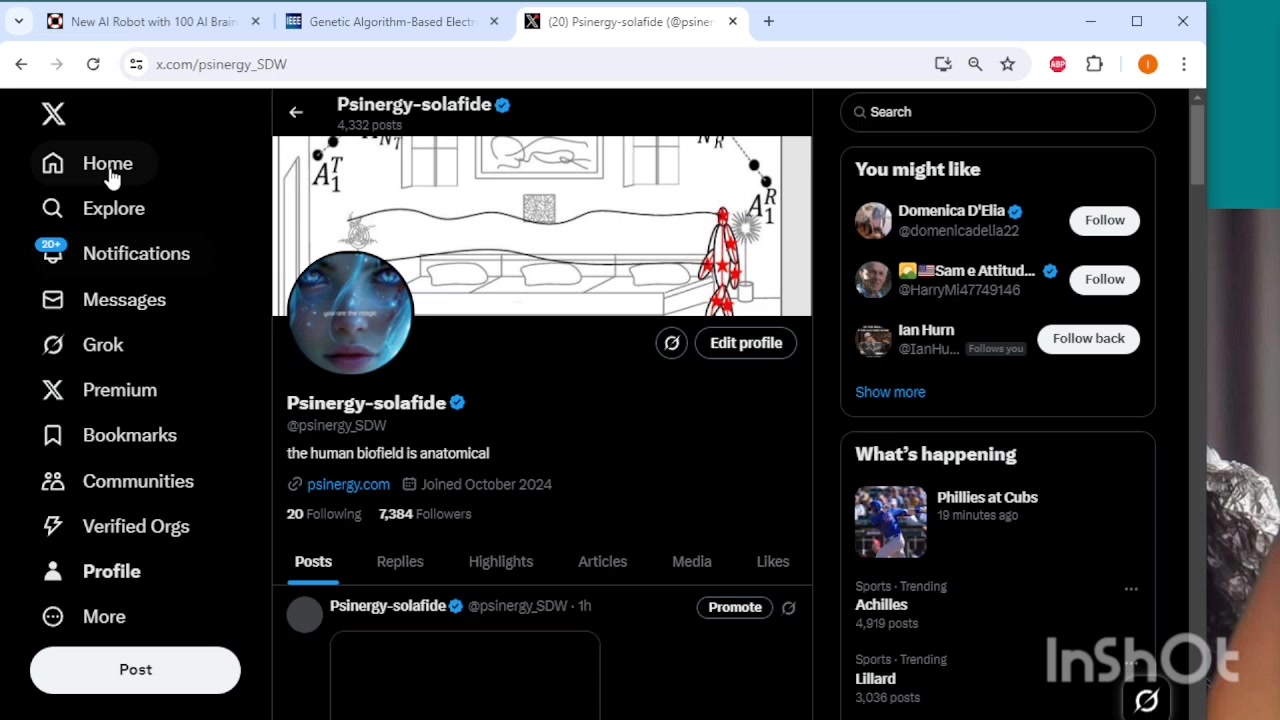Click the Edit profile button

click(x=746, y=343)
